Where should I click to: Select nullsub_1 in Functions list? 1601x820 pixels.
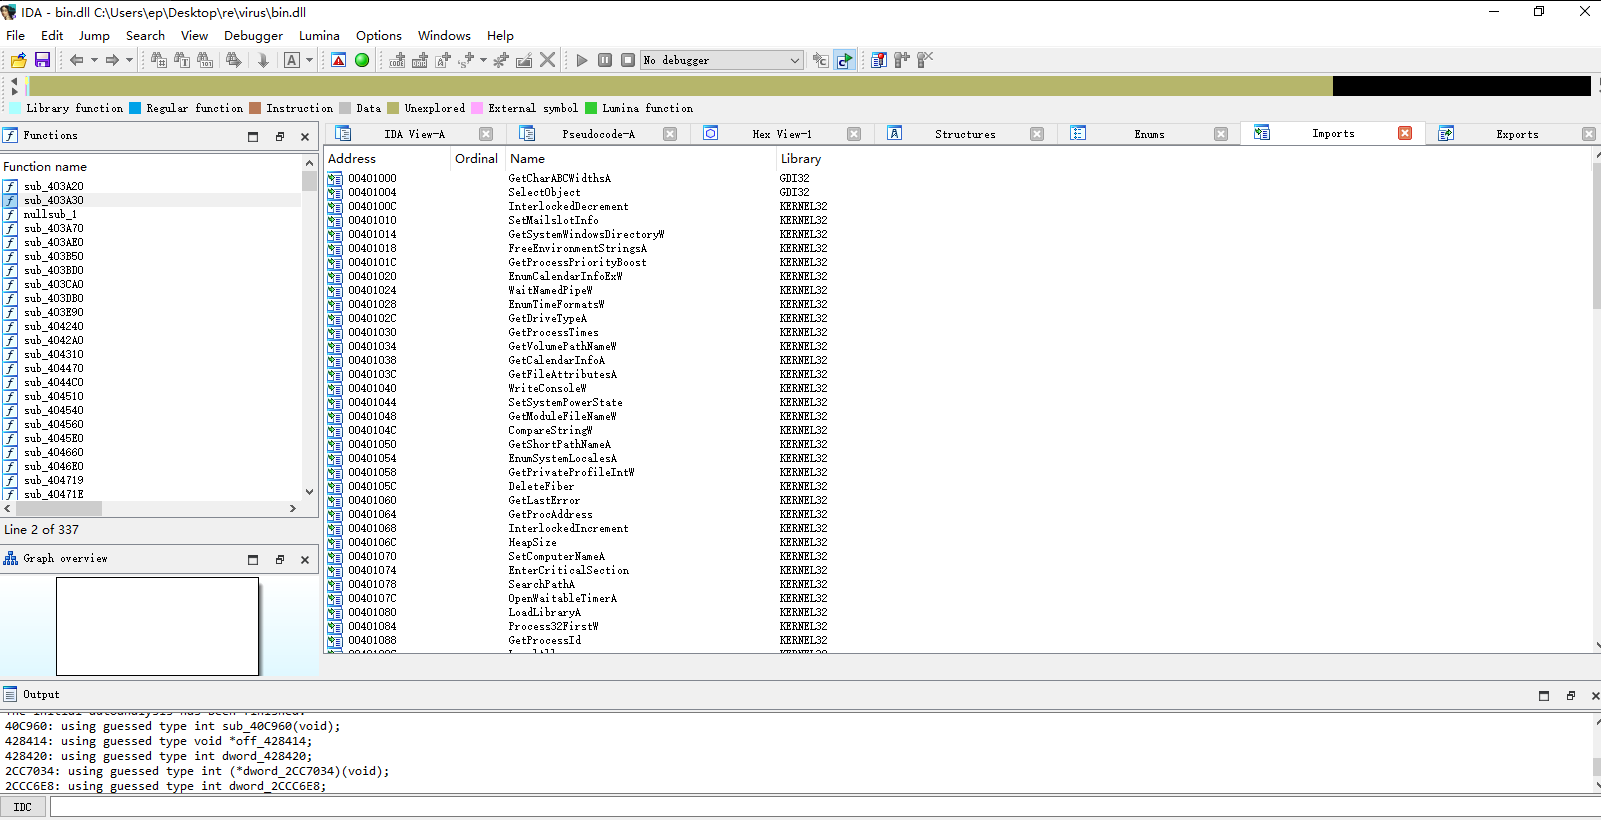click(151, 214)
